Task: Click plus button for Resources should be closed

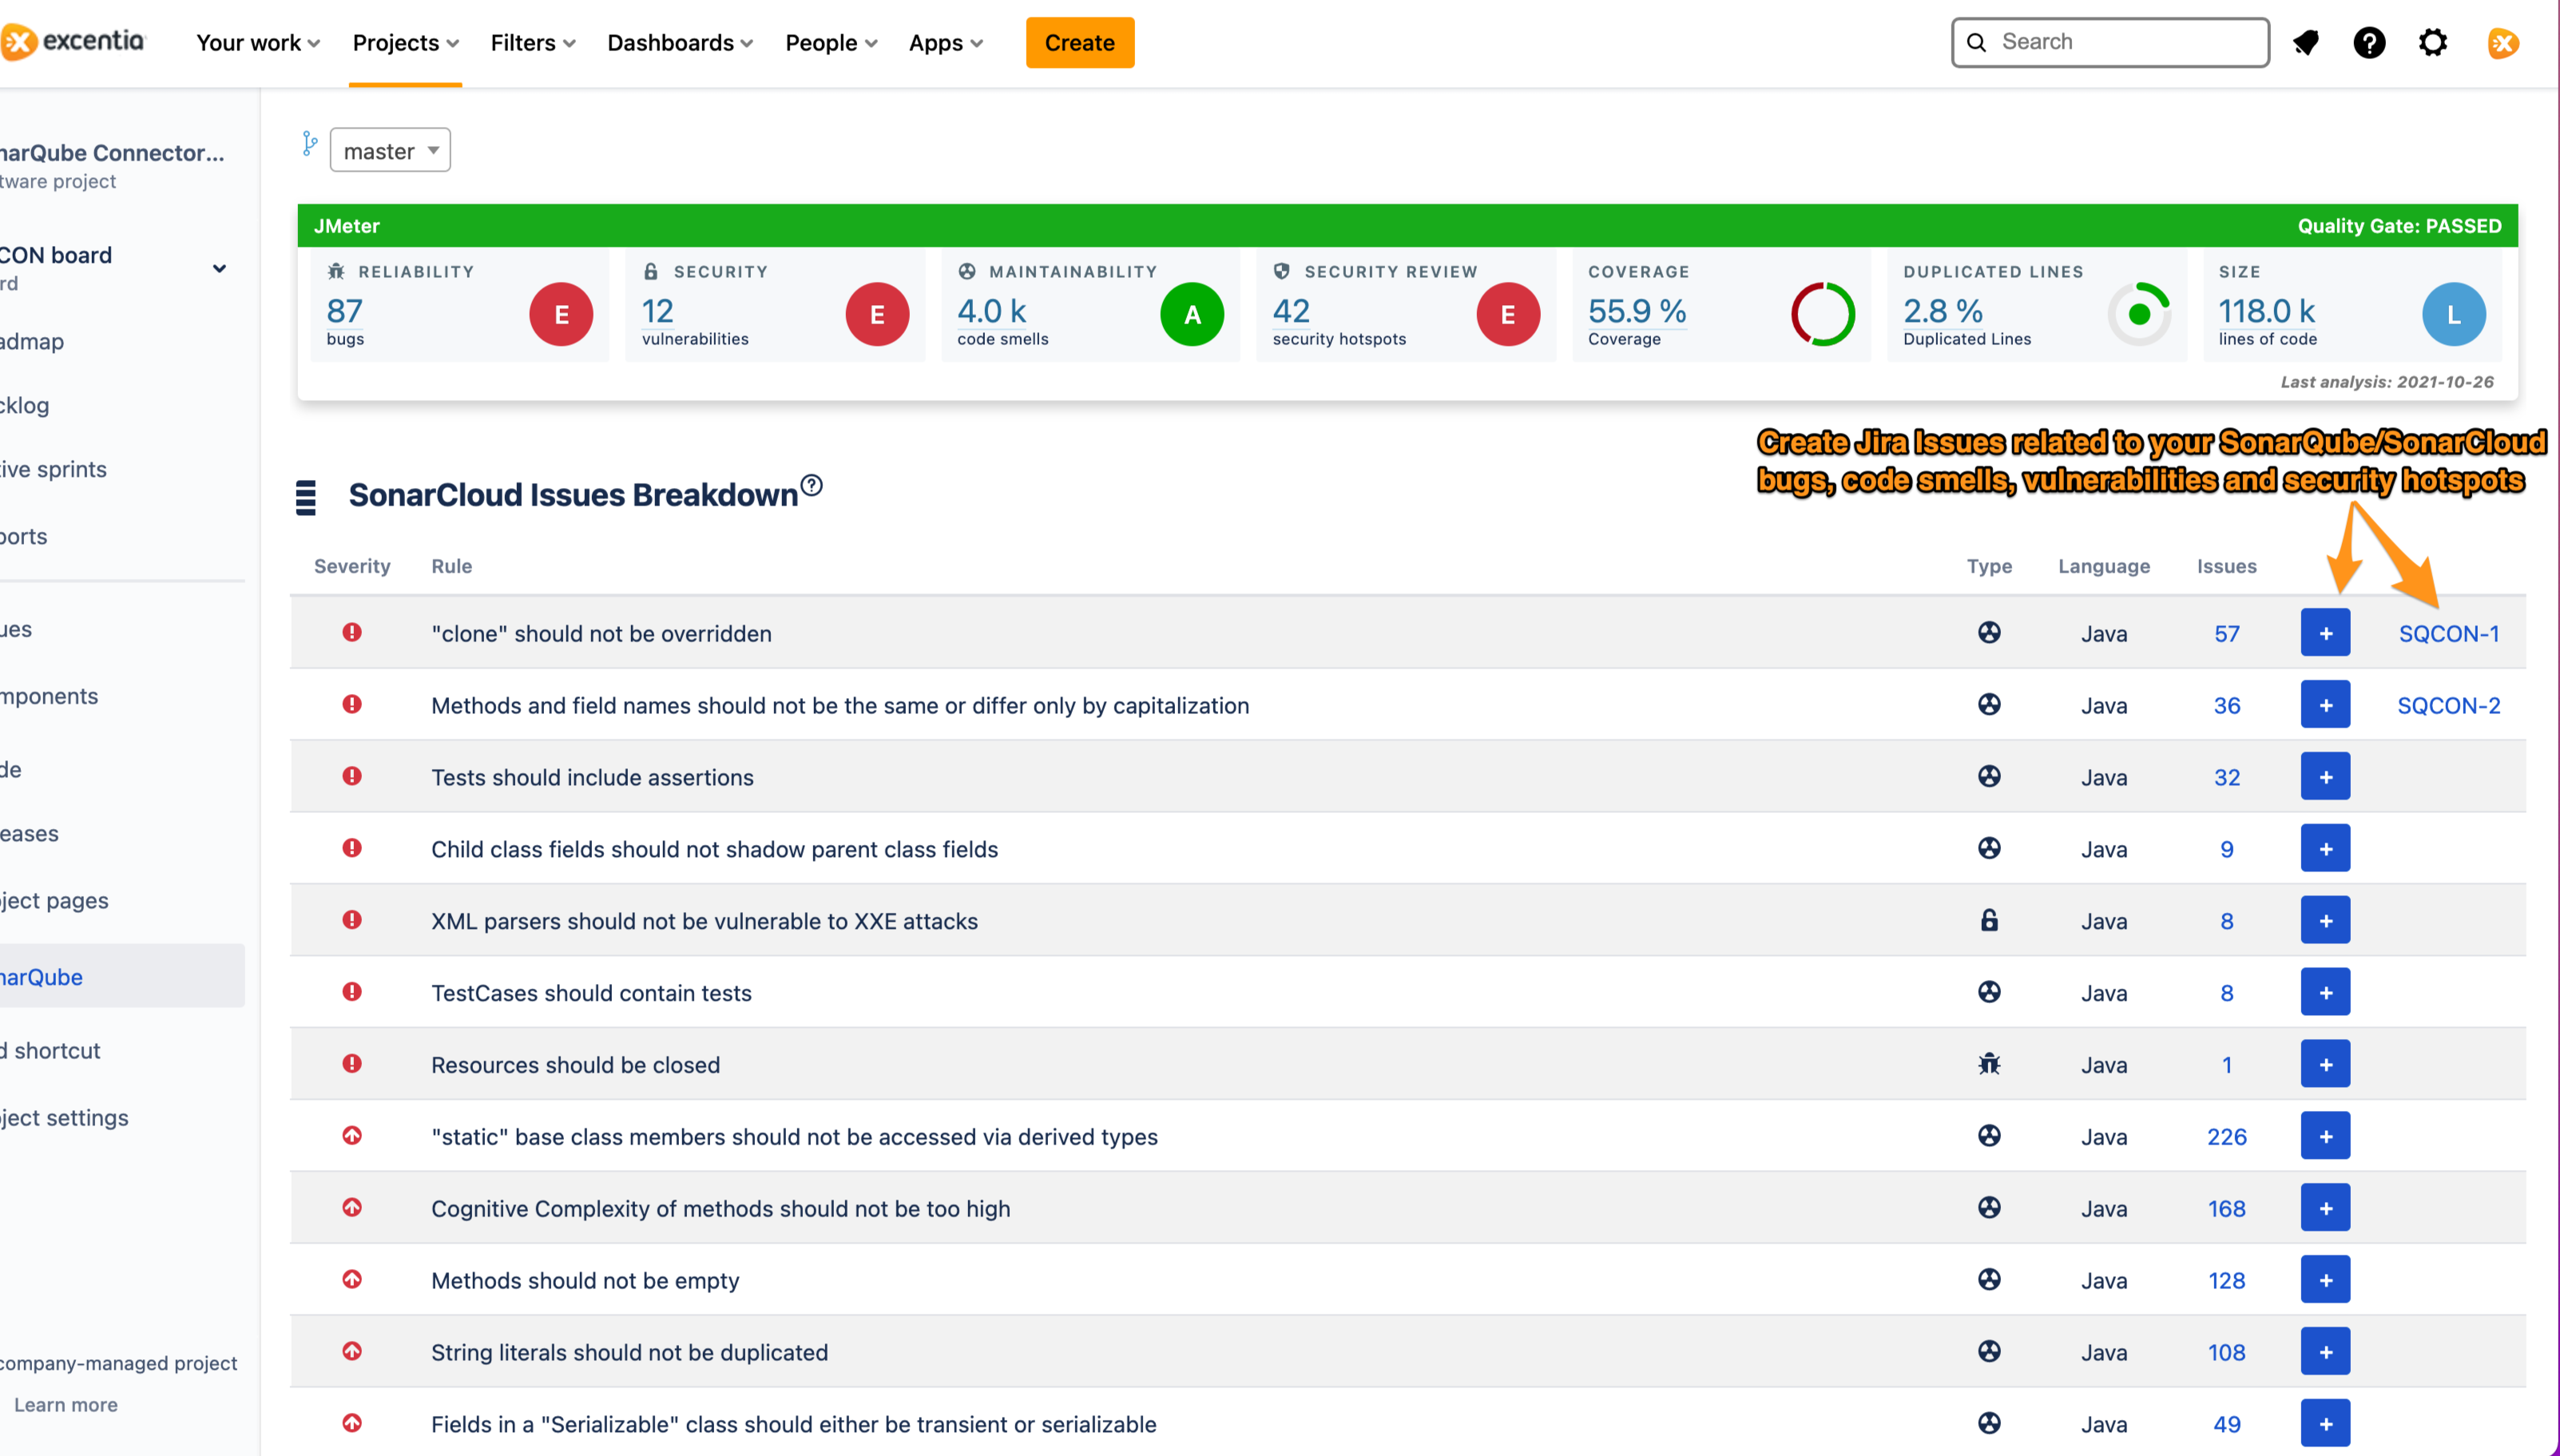Action: tap(2325, 1065)
